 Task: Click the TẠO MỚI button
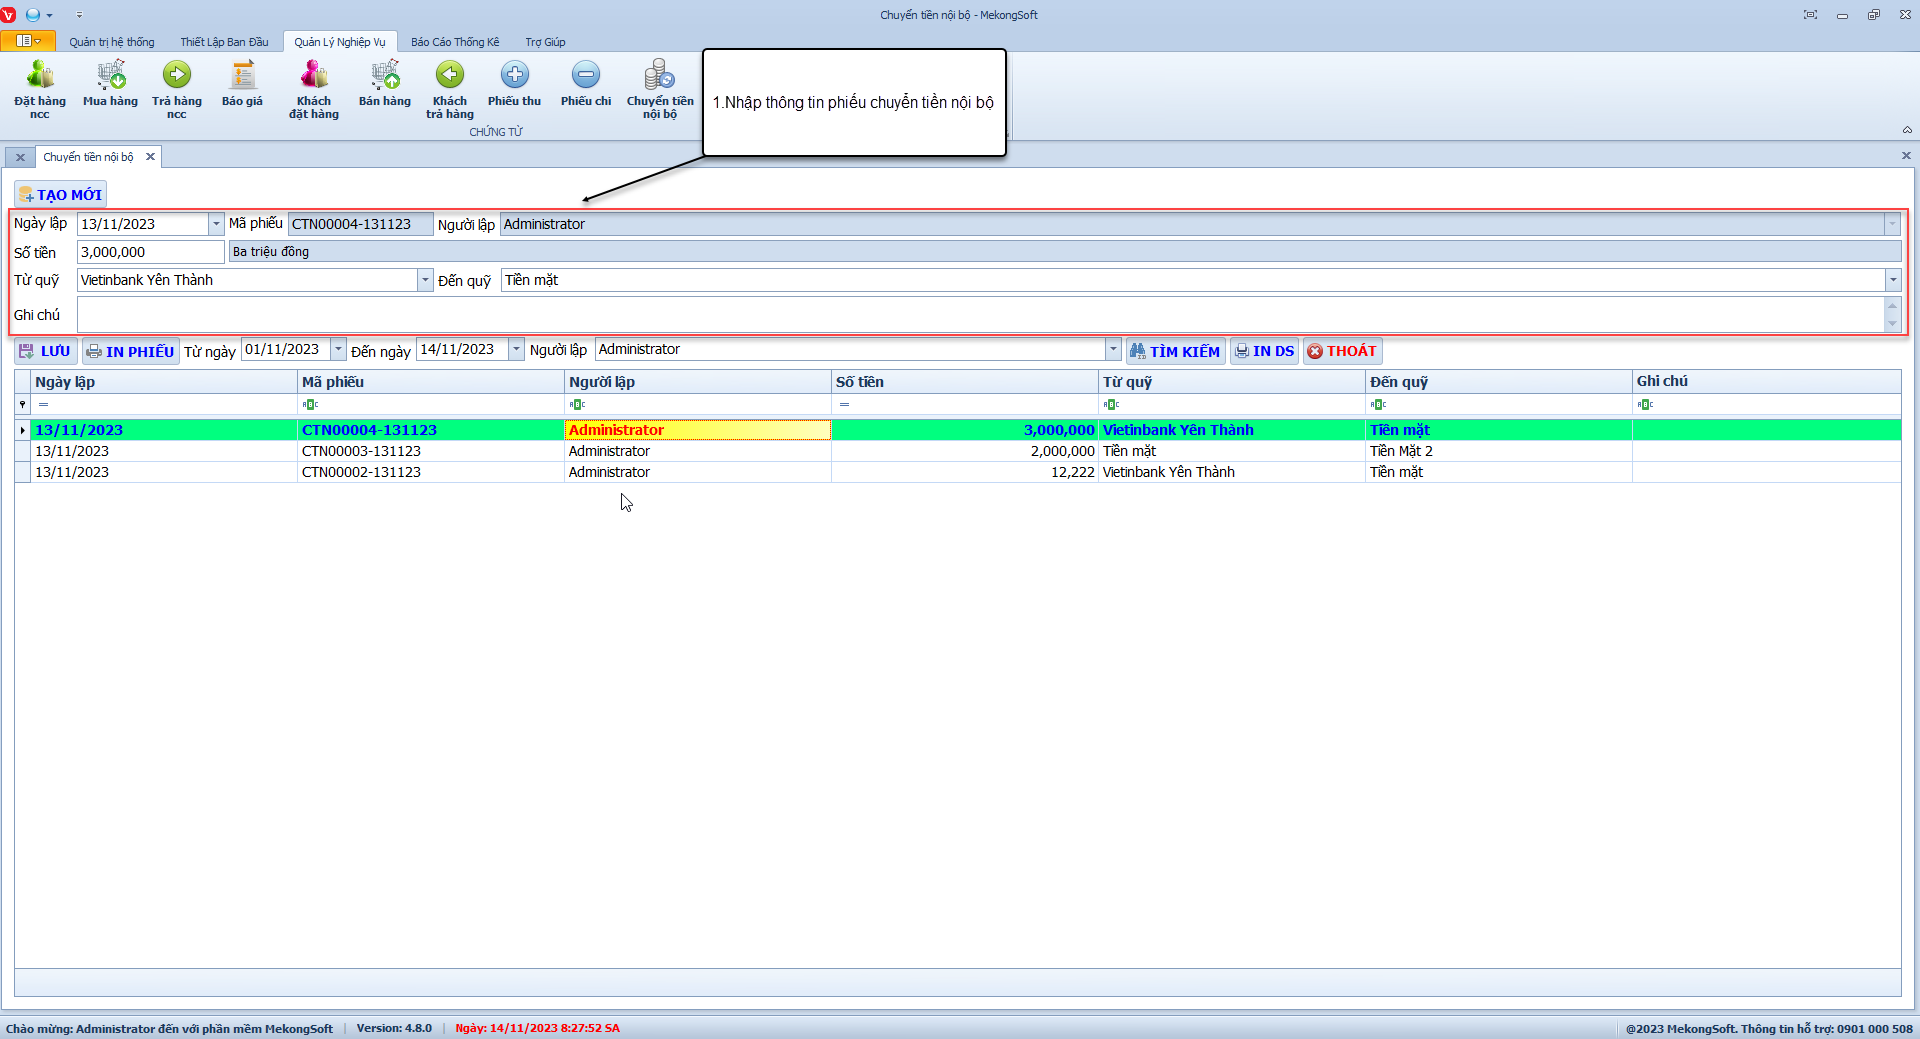click(x=60, y=195)
